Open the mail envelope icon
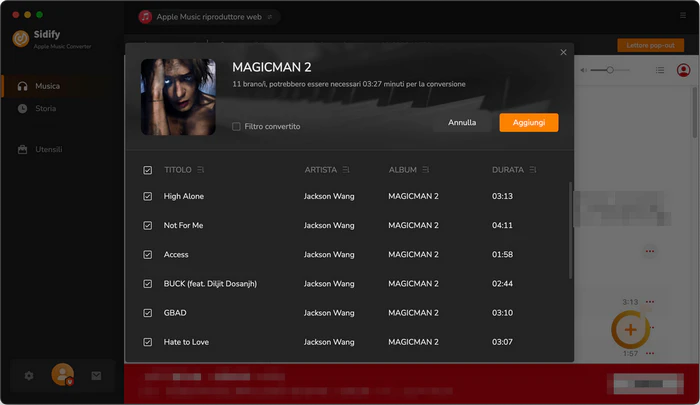 pyautogui.click(x=96, y=376)
